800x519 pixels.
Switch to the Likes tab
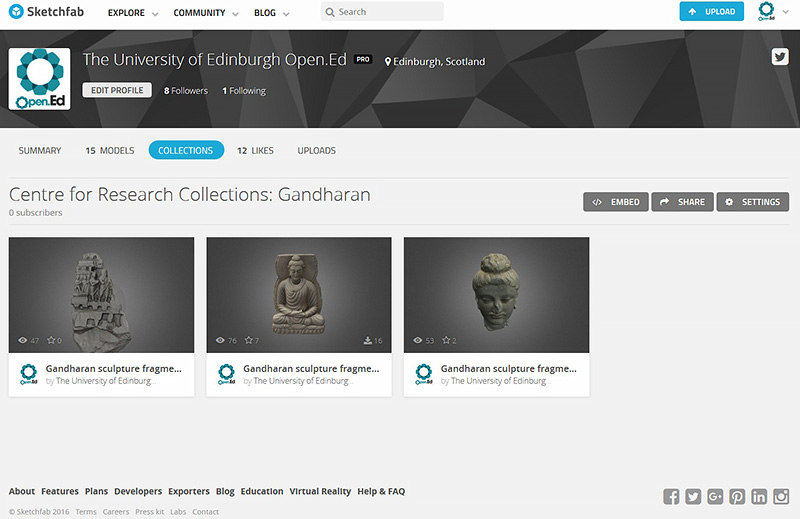point(255,151)
